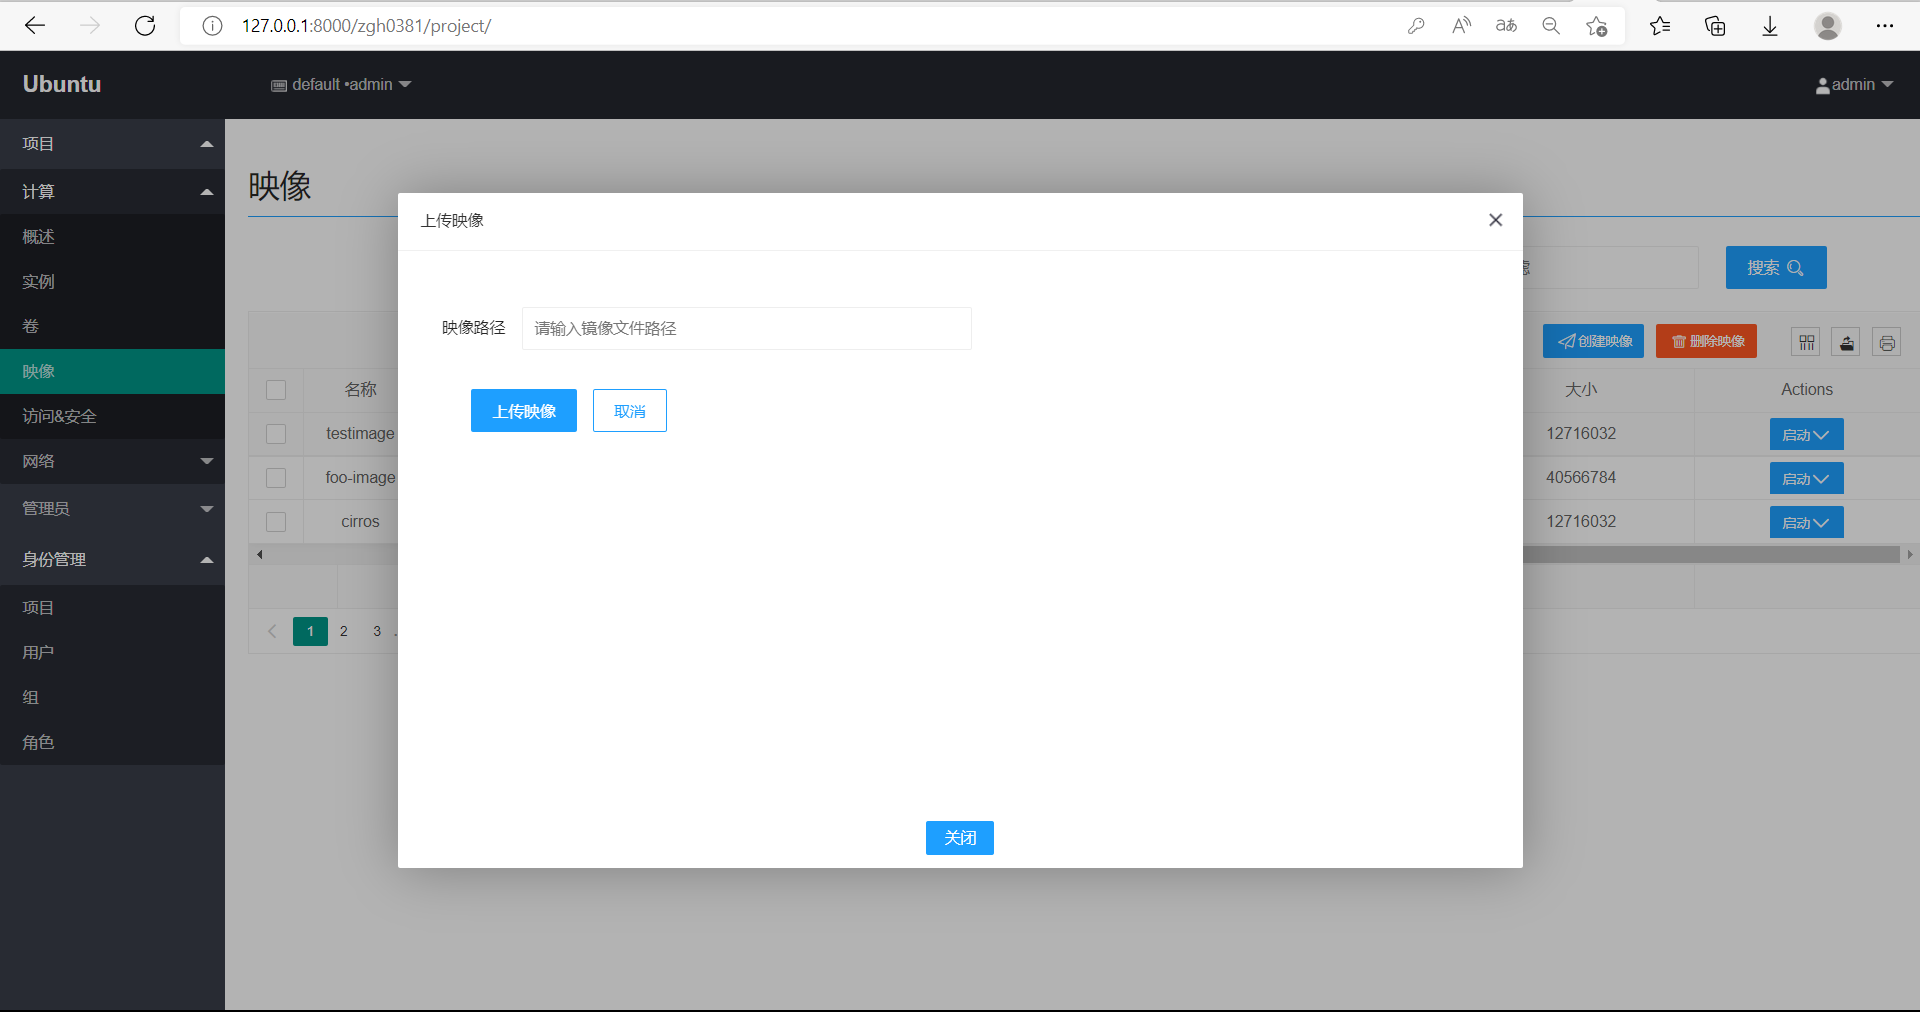
Task: Click the 上传映像 button in the dialog
Action: 523,410
